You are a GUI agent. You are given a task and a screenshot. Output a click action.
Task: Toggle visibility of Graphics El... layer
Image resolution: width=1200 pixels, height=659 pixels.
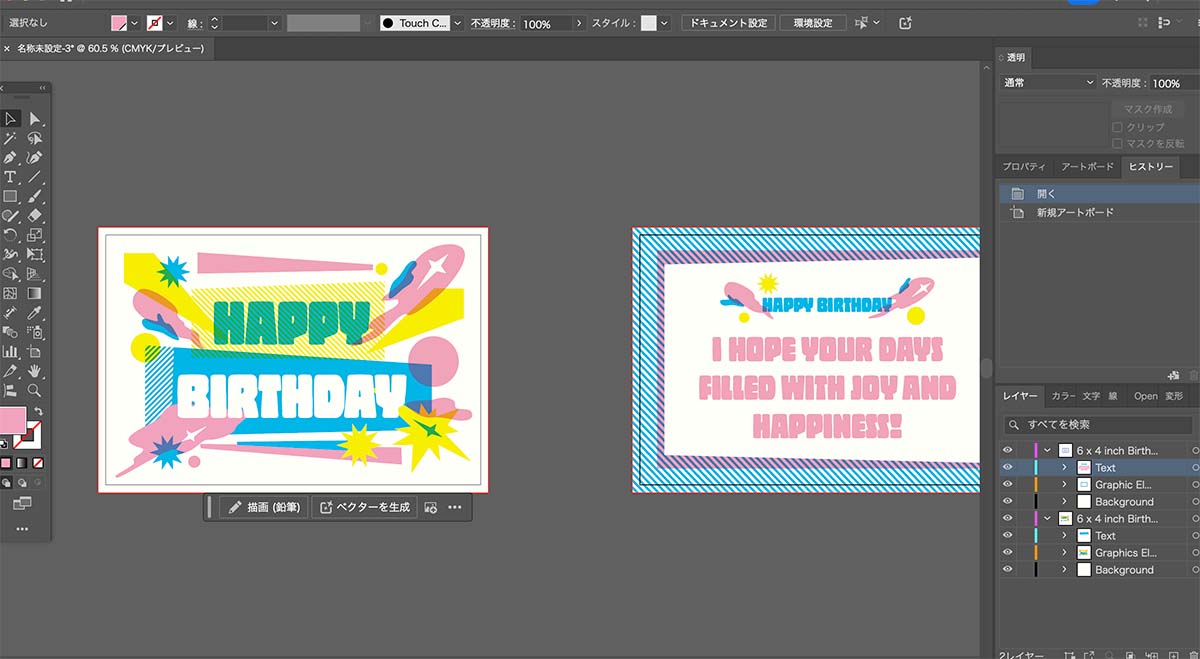pos(1007,552)
